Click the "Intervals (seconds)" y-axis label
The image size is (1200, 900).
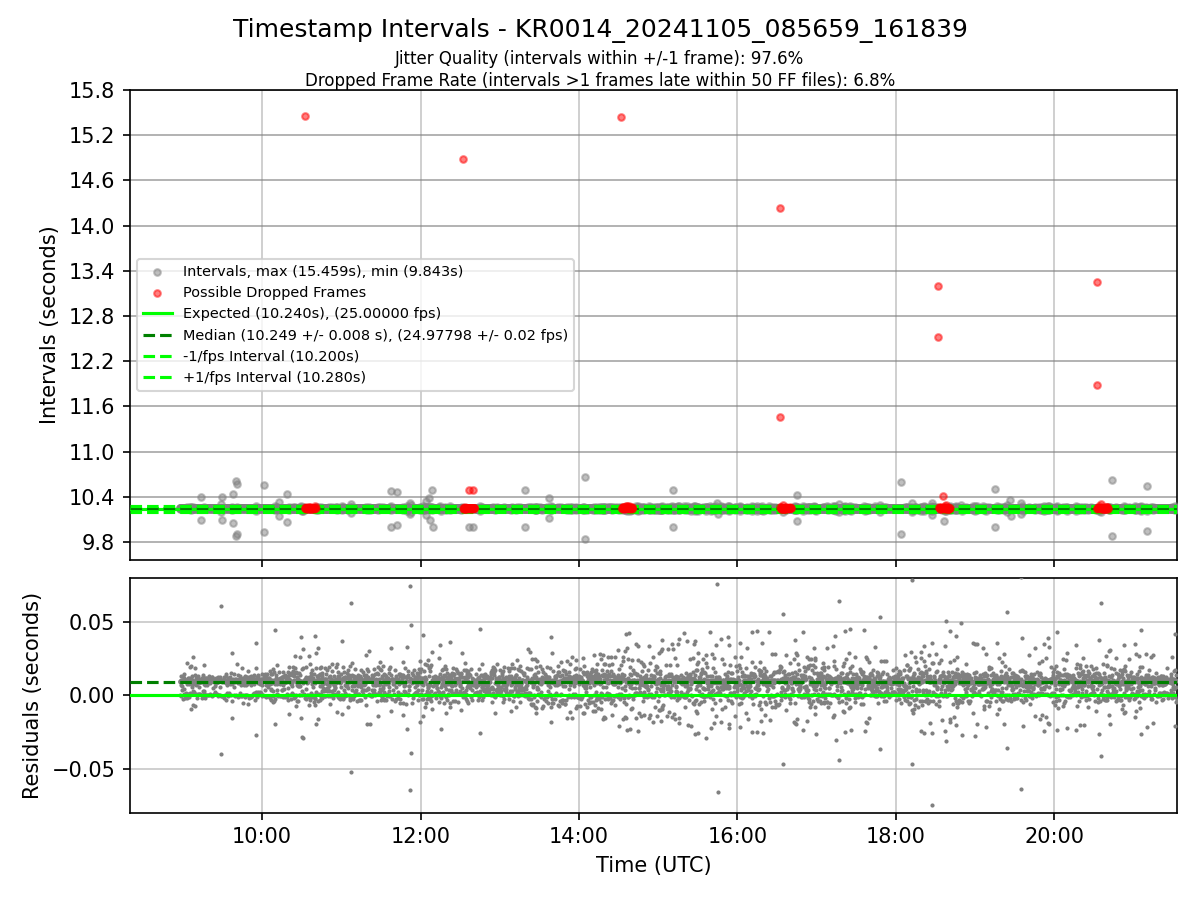coord(48,325)
